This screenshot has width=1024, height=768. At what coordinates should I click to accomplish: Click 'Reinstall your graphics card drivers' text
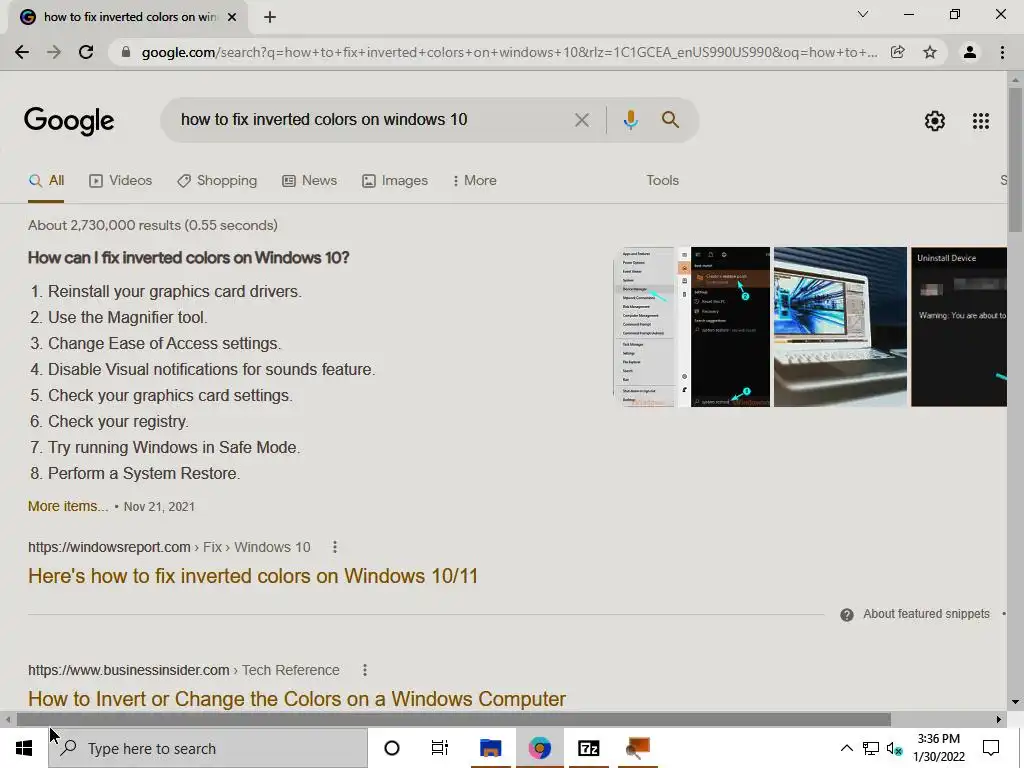click(174, 291)
